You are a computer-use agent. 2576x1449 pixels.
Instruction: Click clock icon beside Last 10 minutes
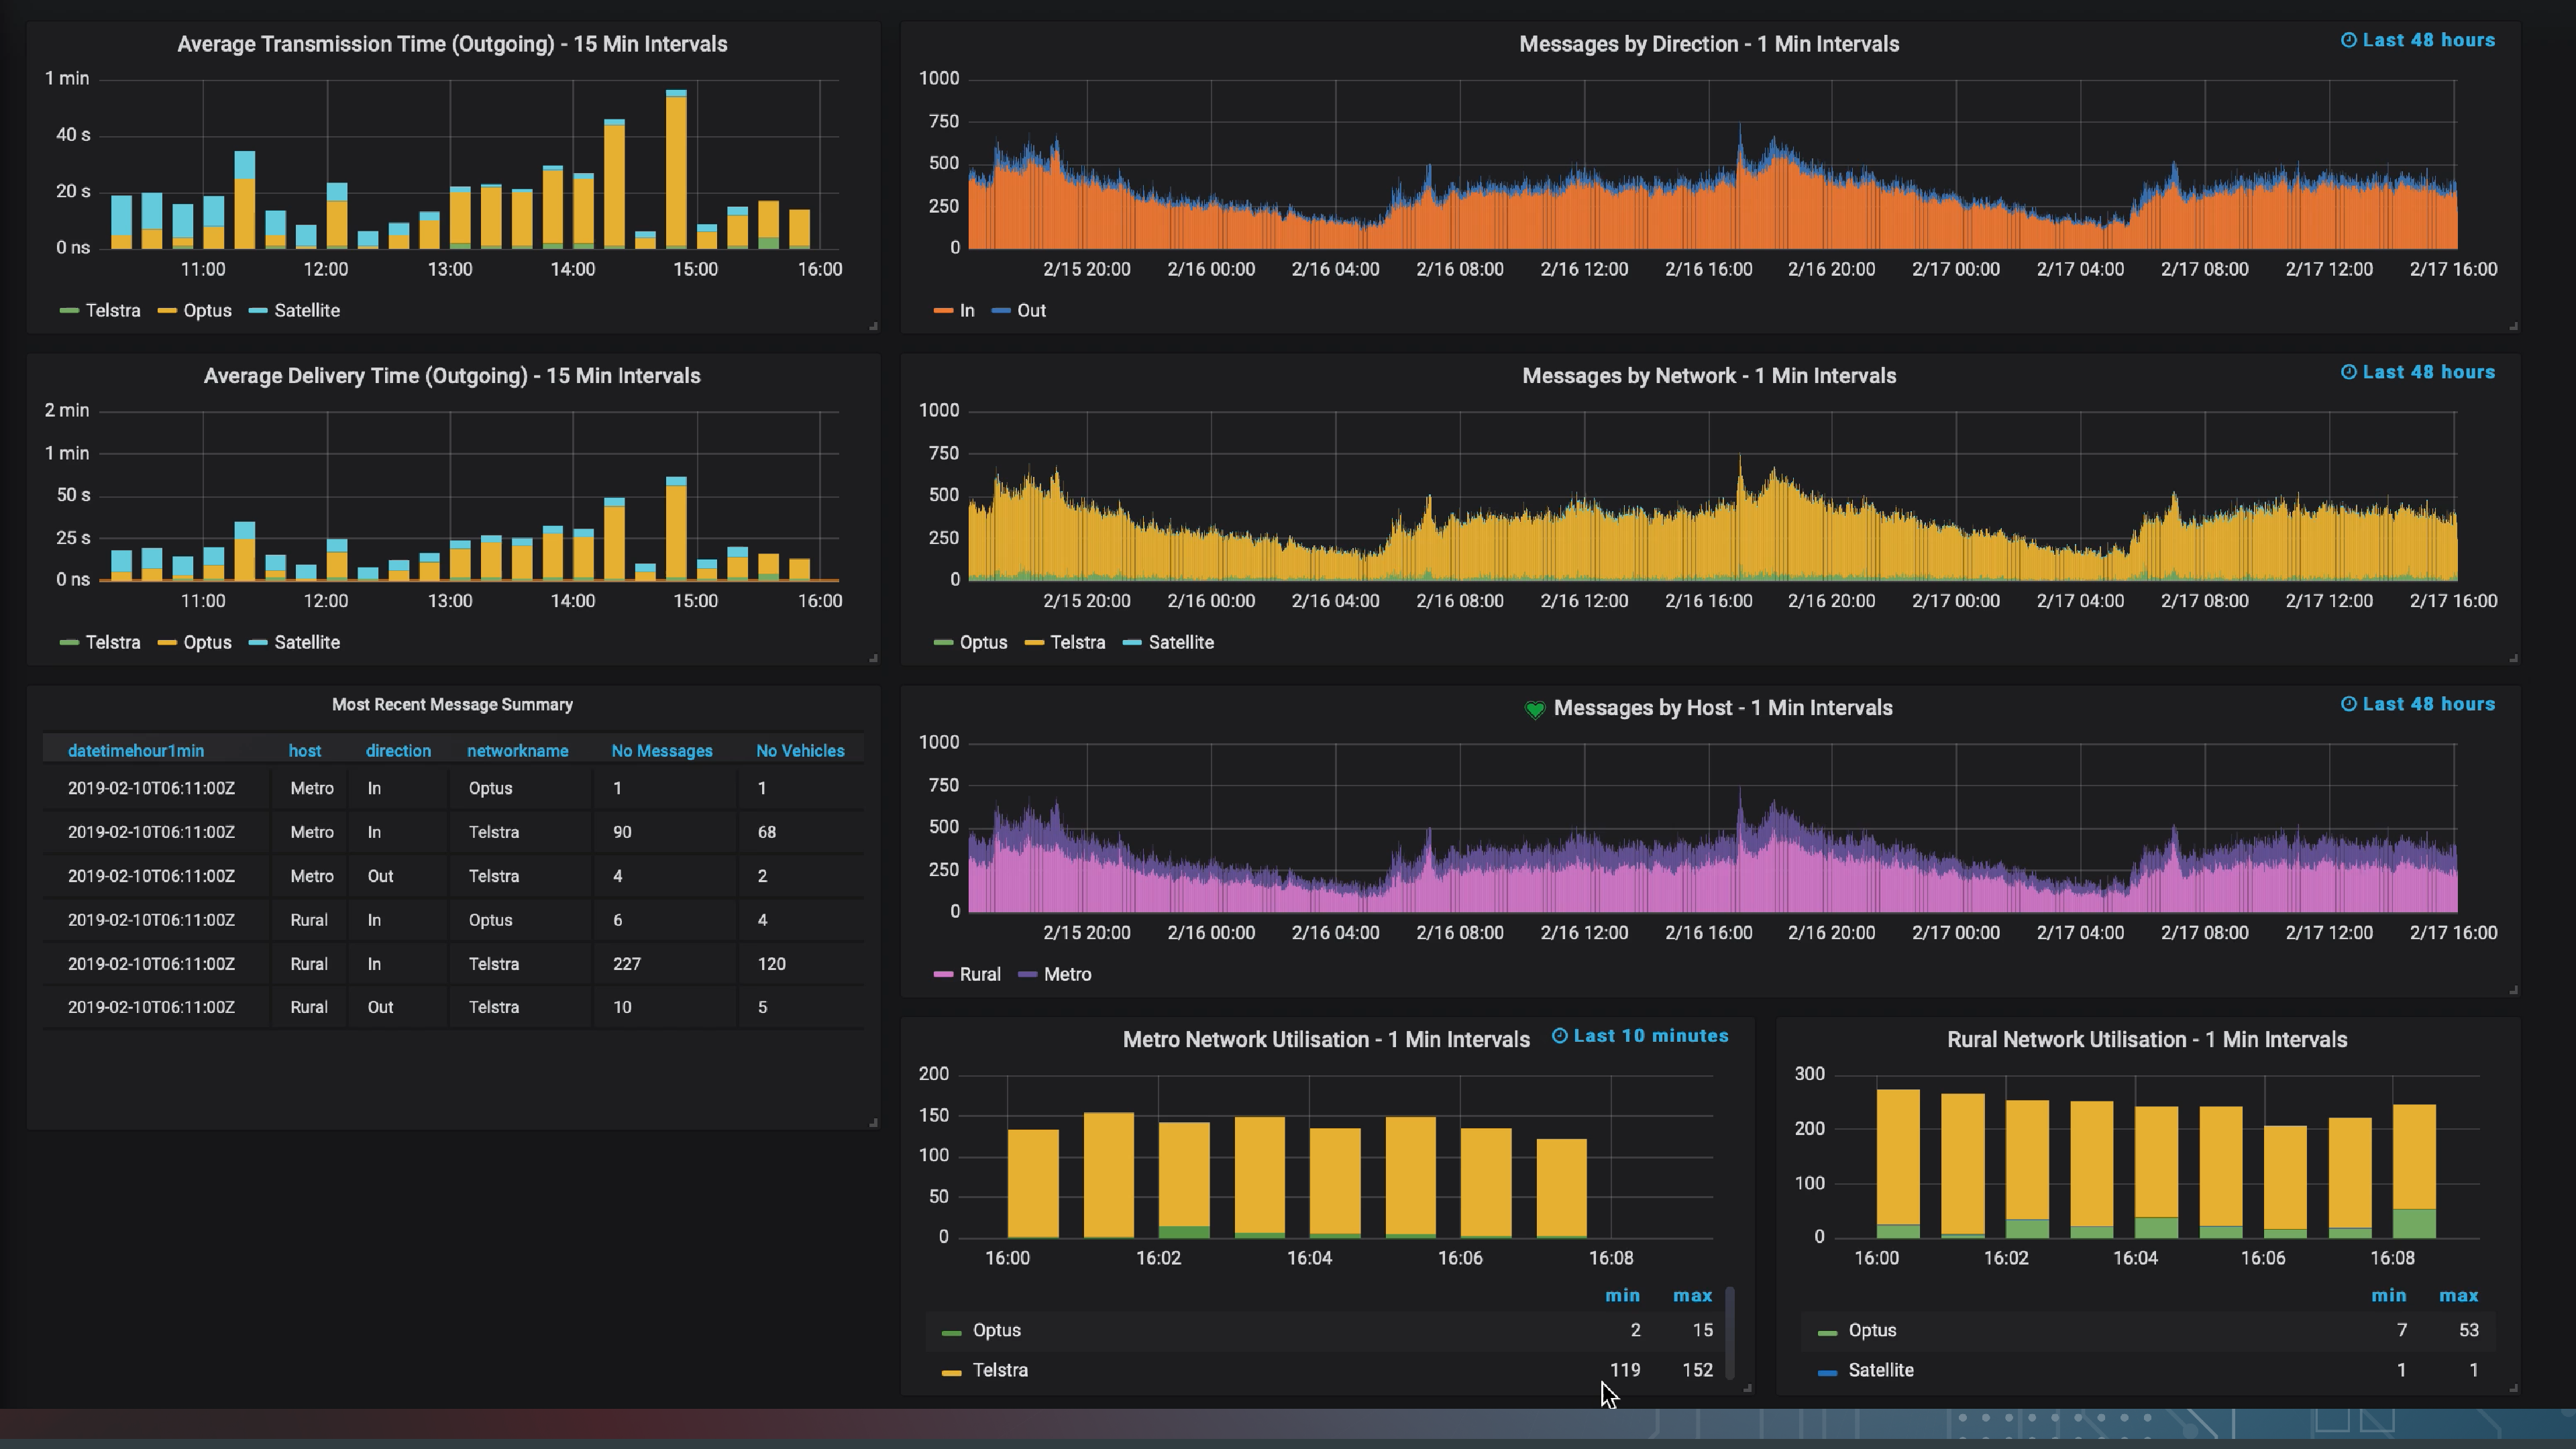(x=1559, y=1036)
